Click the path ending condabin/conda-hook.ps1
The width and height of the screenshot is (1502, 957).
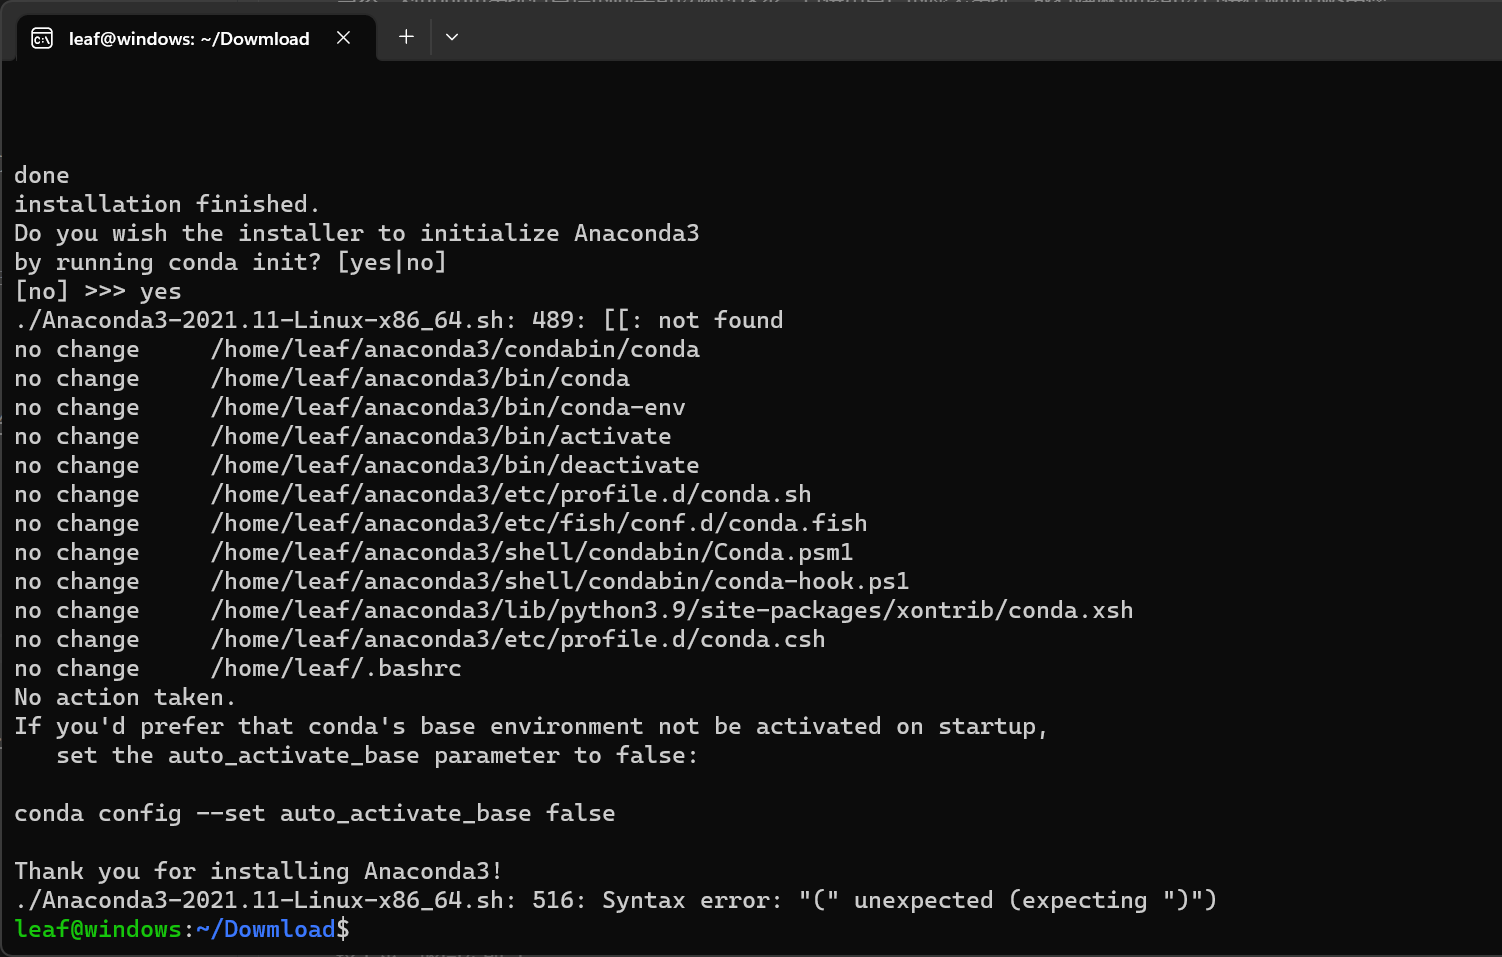tap(560, 581)
